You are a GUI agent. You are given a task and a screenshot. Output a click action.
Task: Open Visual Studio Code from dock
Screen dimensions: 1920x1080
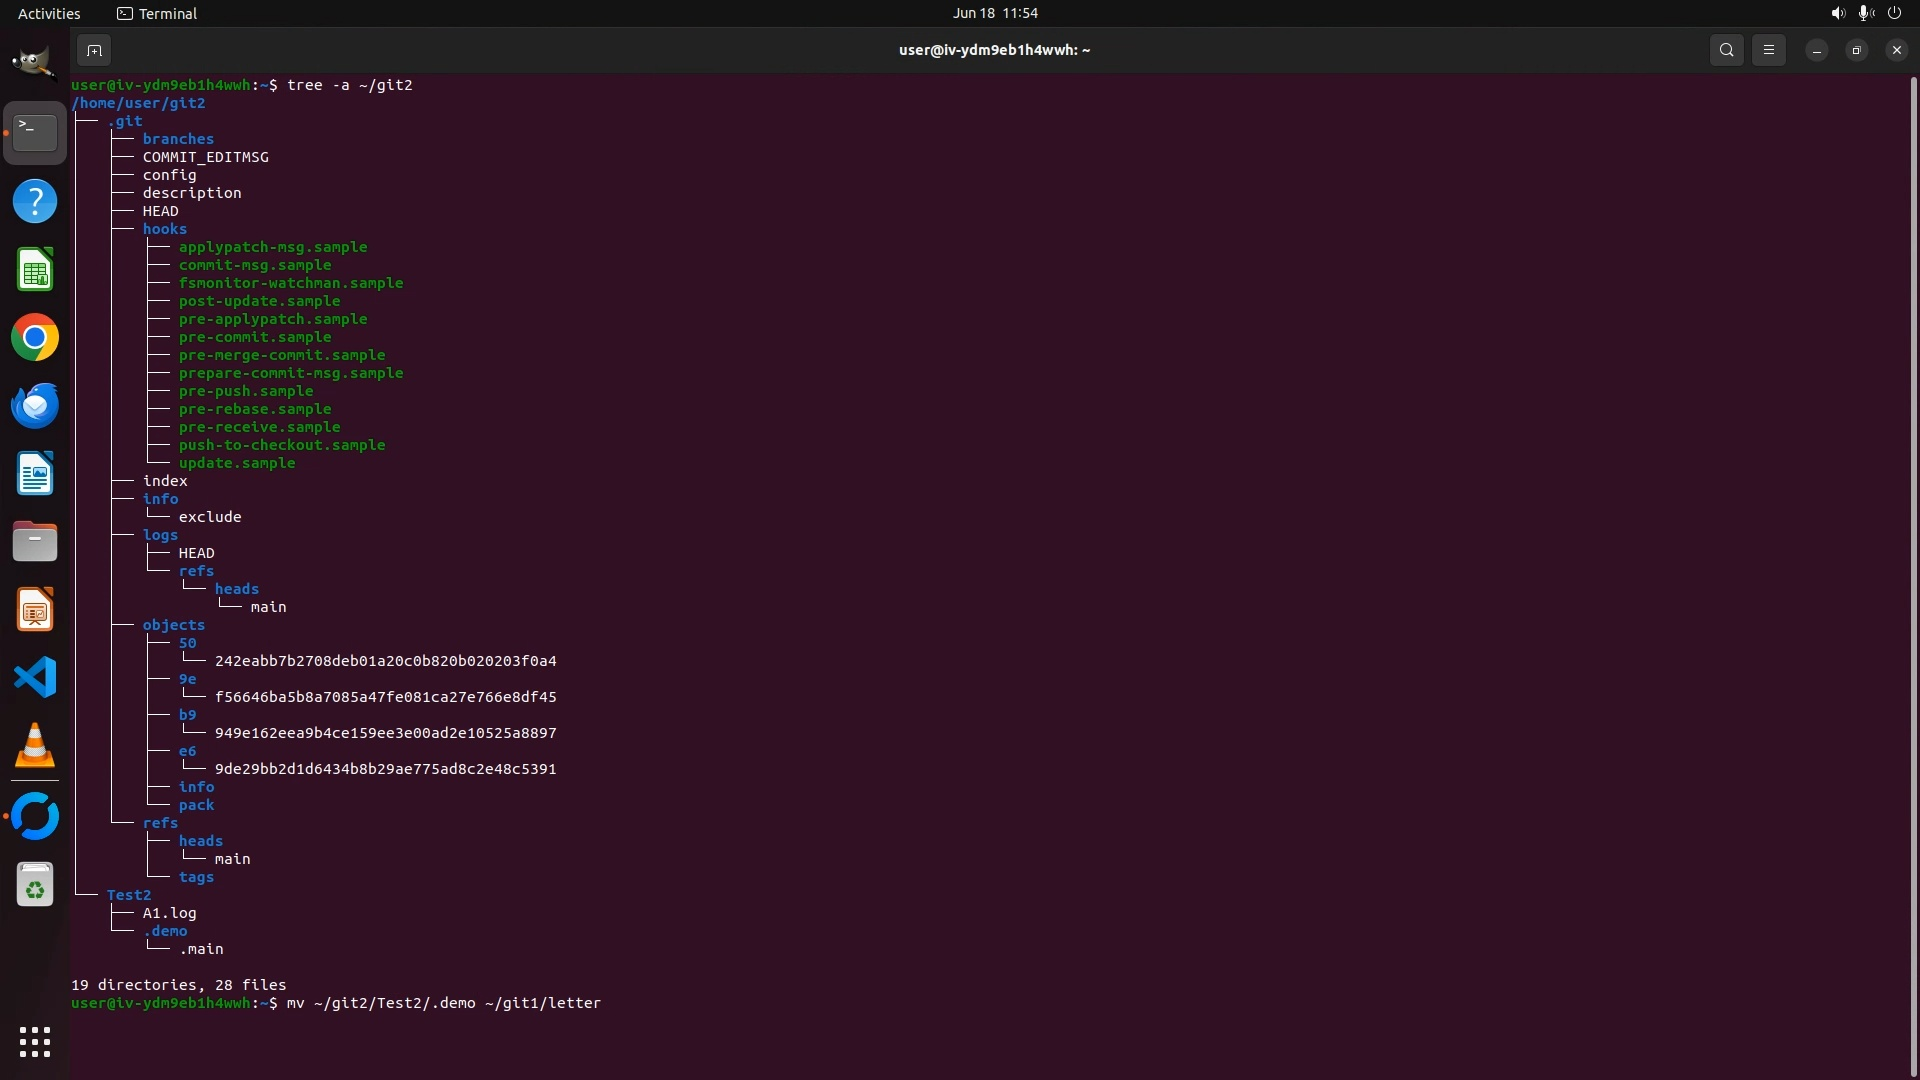[35, 678]
